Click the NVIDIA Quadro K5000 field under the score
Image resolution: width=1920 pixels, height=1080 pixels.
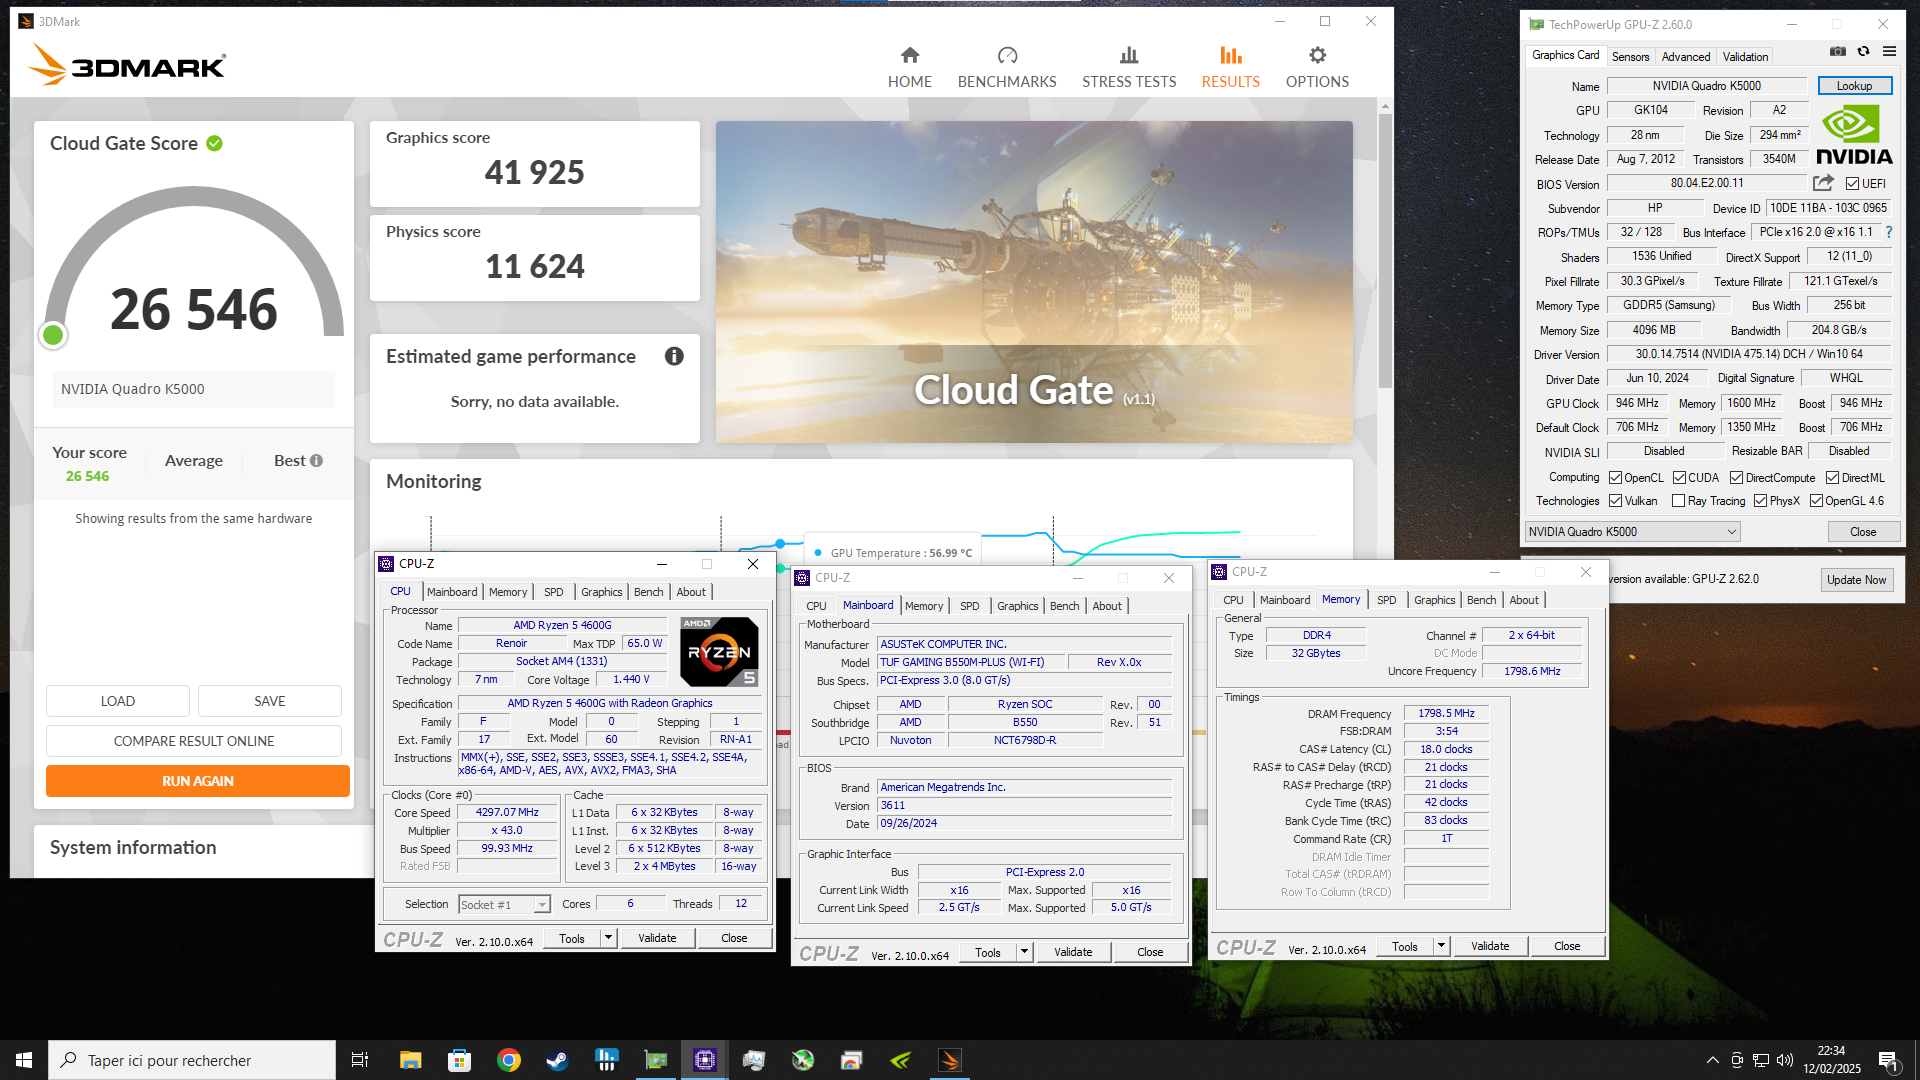(194, 389)
